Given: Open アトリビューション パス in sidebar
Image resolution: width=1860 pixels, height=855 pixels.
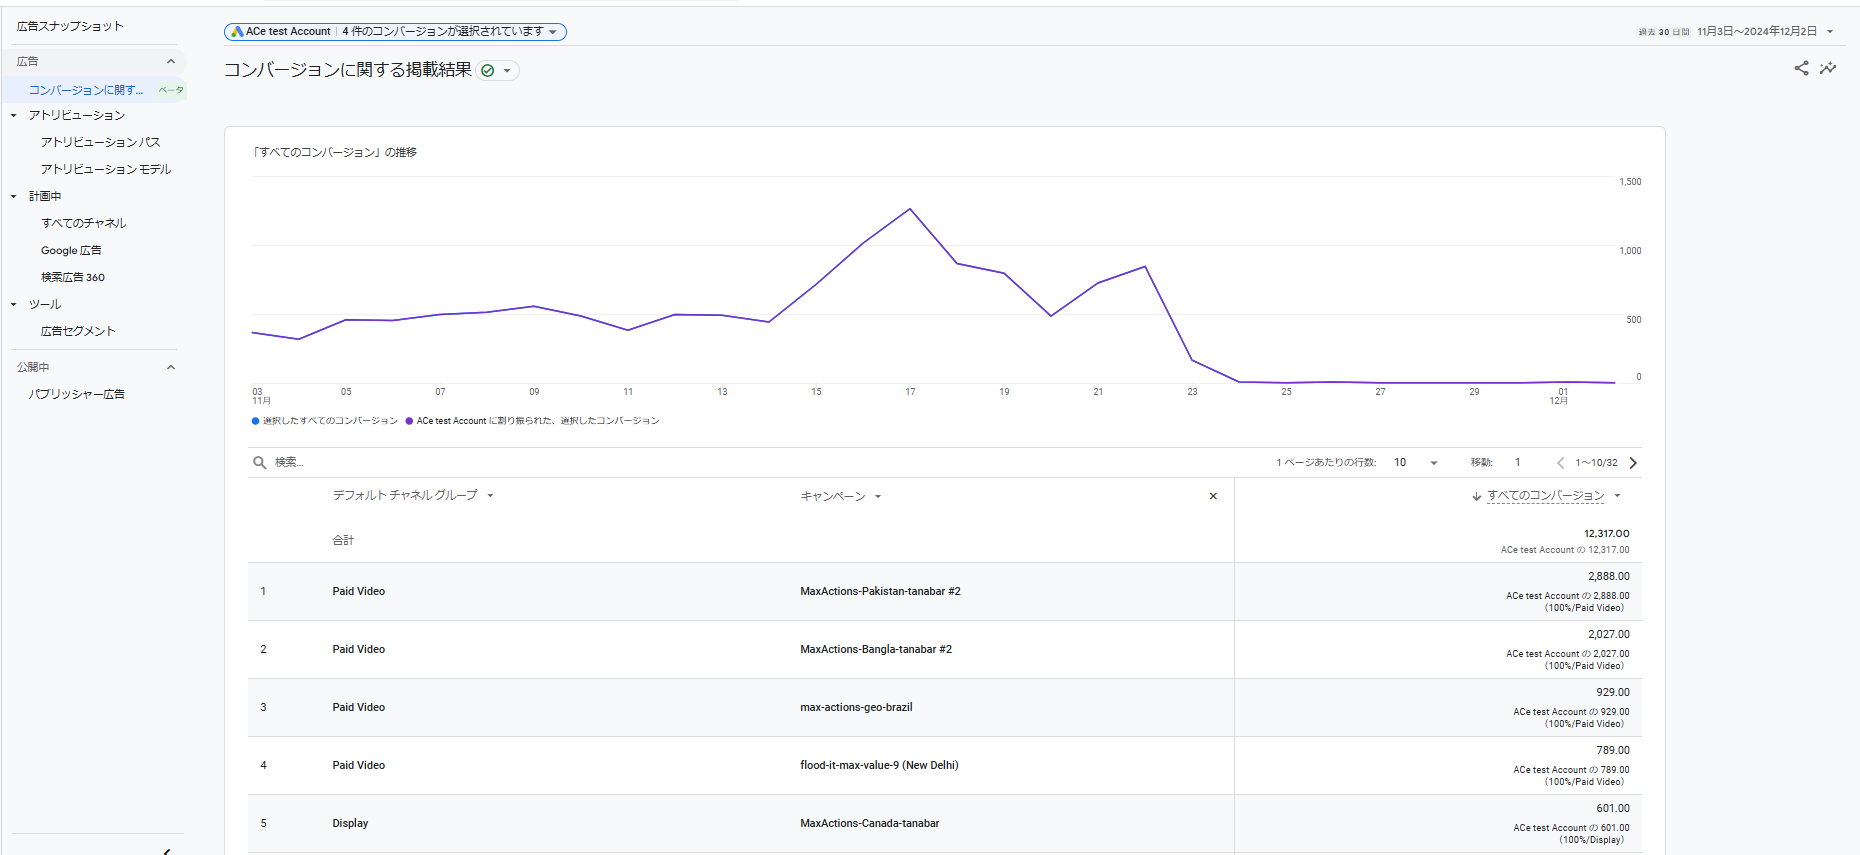Looking at the screenshot, I should point(101,142).
